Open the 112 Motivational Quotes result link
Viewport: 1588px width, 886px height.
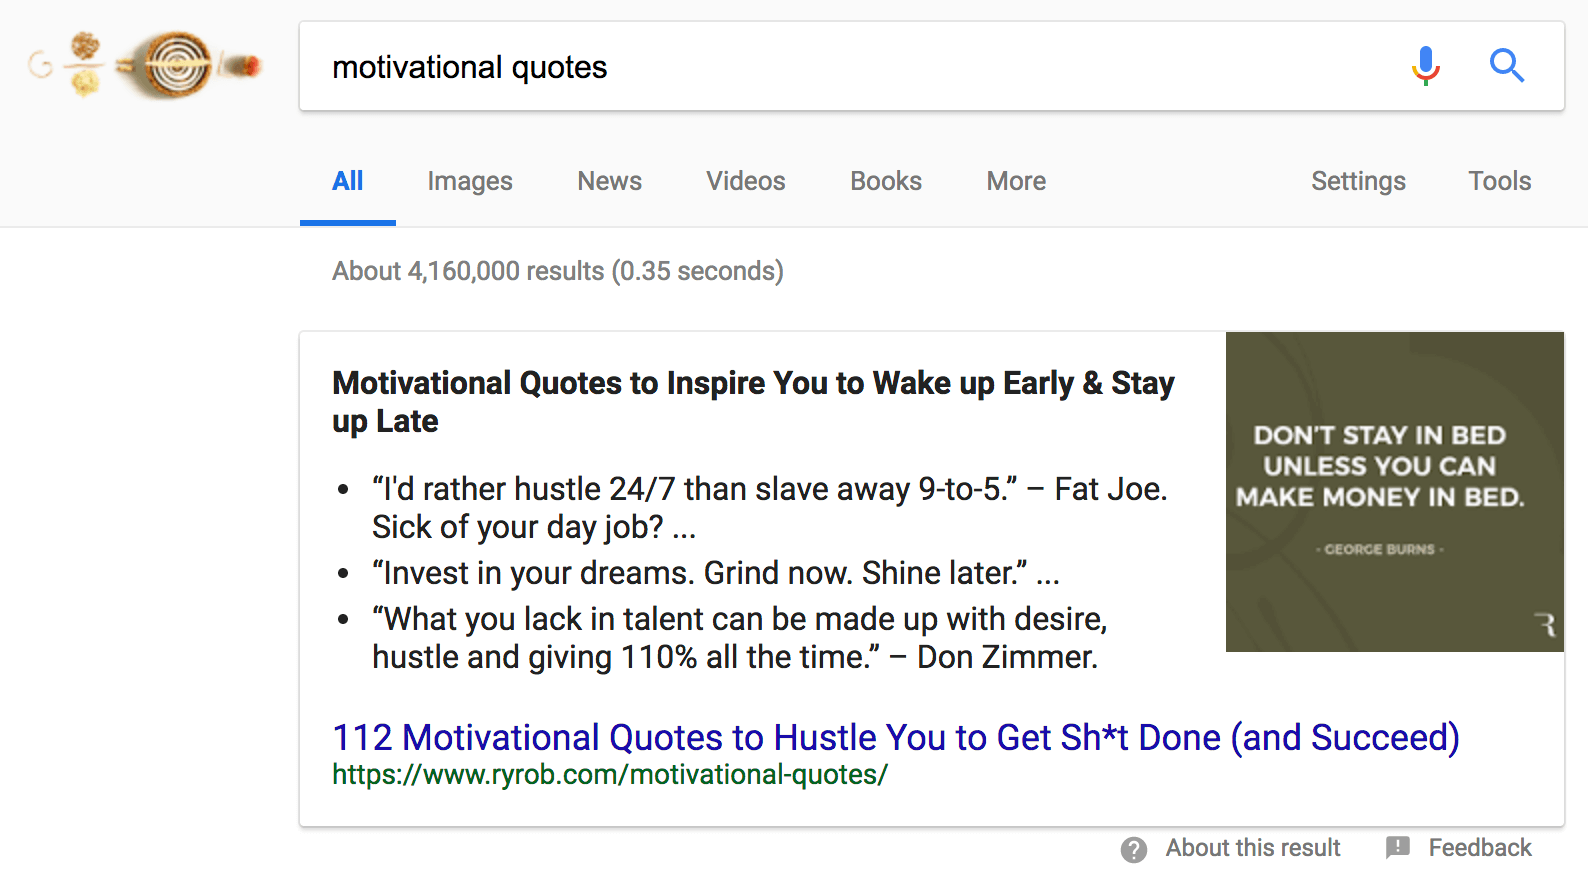click(x=896, y=737)
